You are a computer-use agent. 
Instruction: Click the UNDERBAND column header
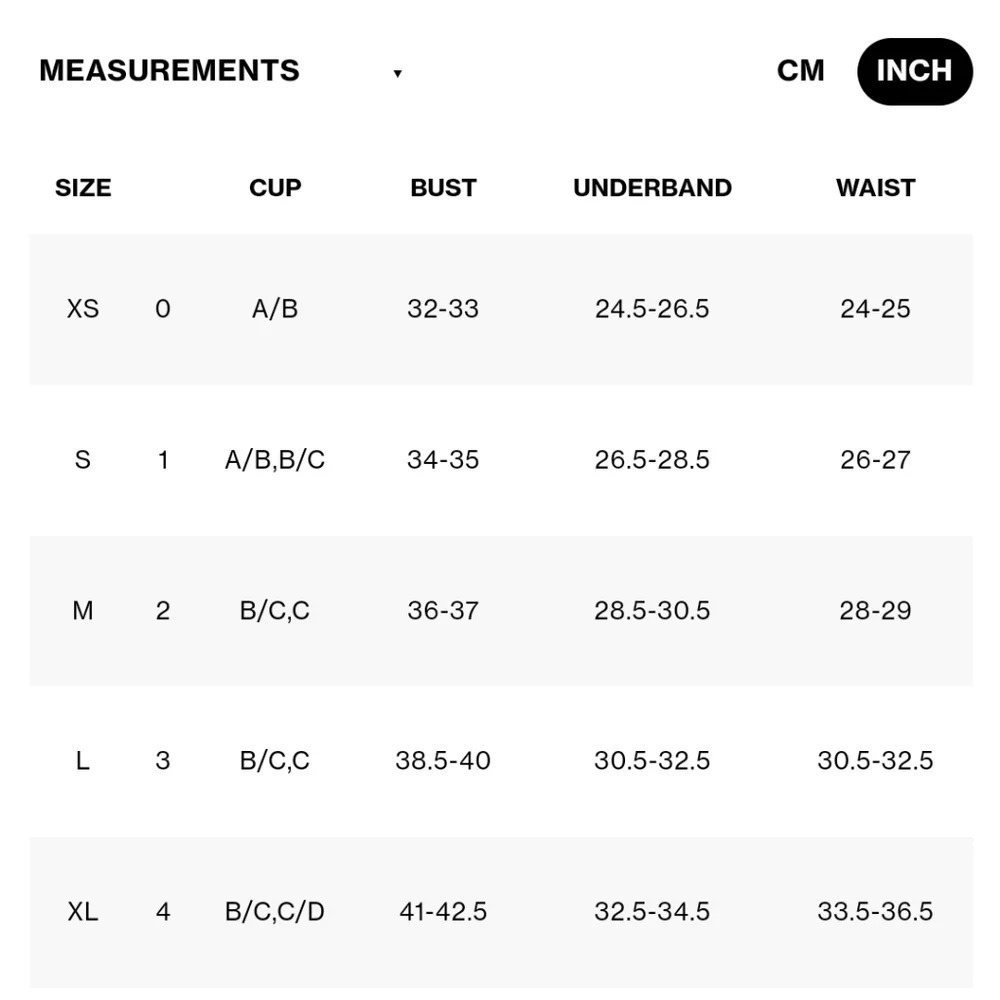point(652,188)
